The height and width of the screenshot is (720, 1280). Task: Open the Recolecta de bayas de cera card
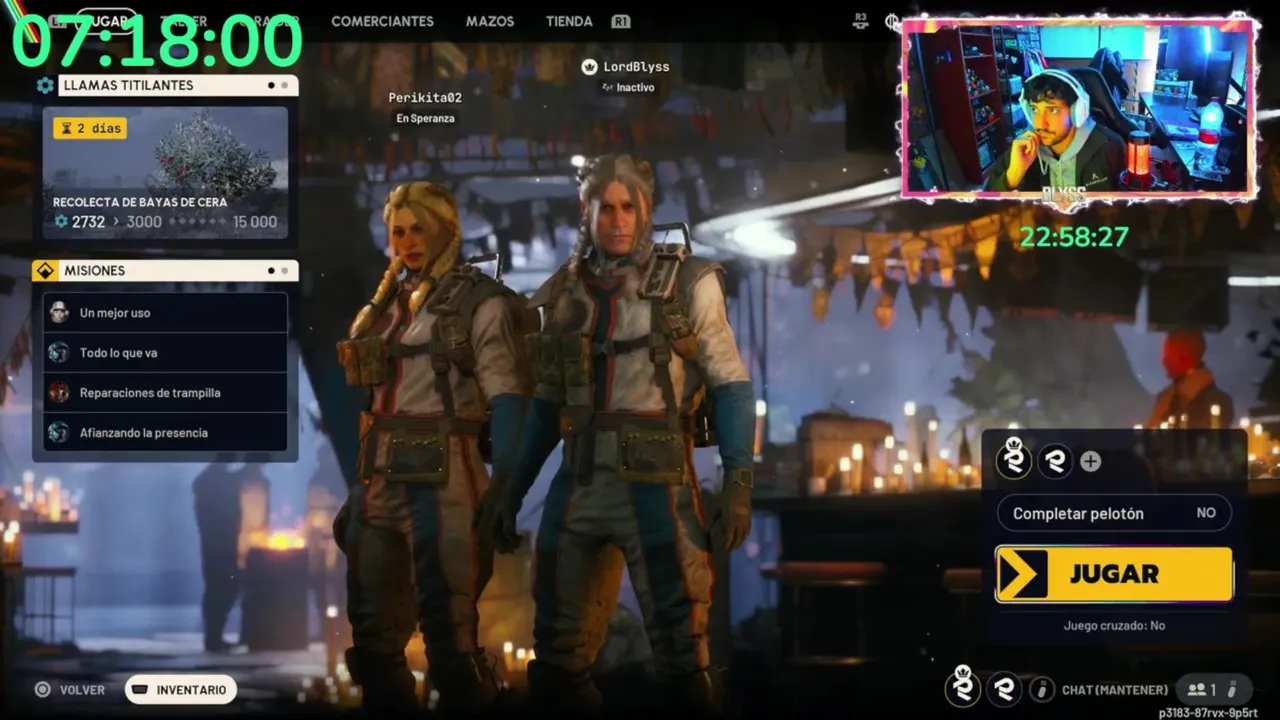pos(165,173)
